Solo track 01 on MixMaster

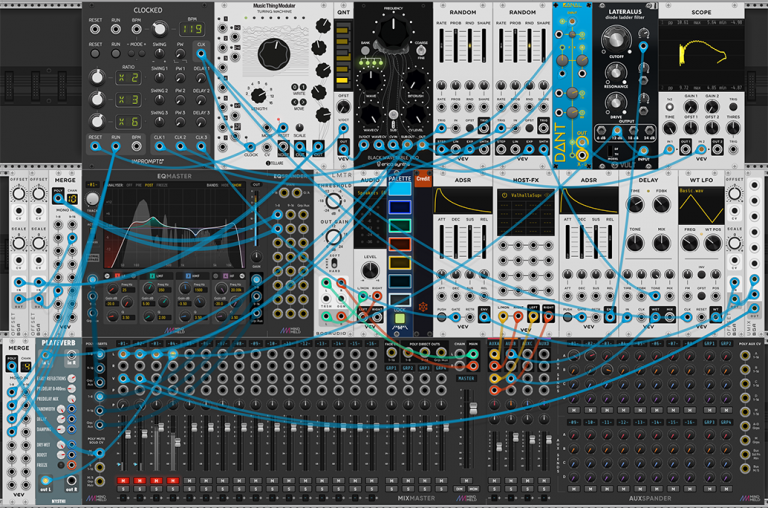[122, 489]
